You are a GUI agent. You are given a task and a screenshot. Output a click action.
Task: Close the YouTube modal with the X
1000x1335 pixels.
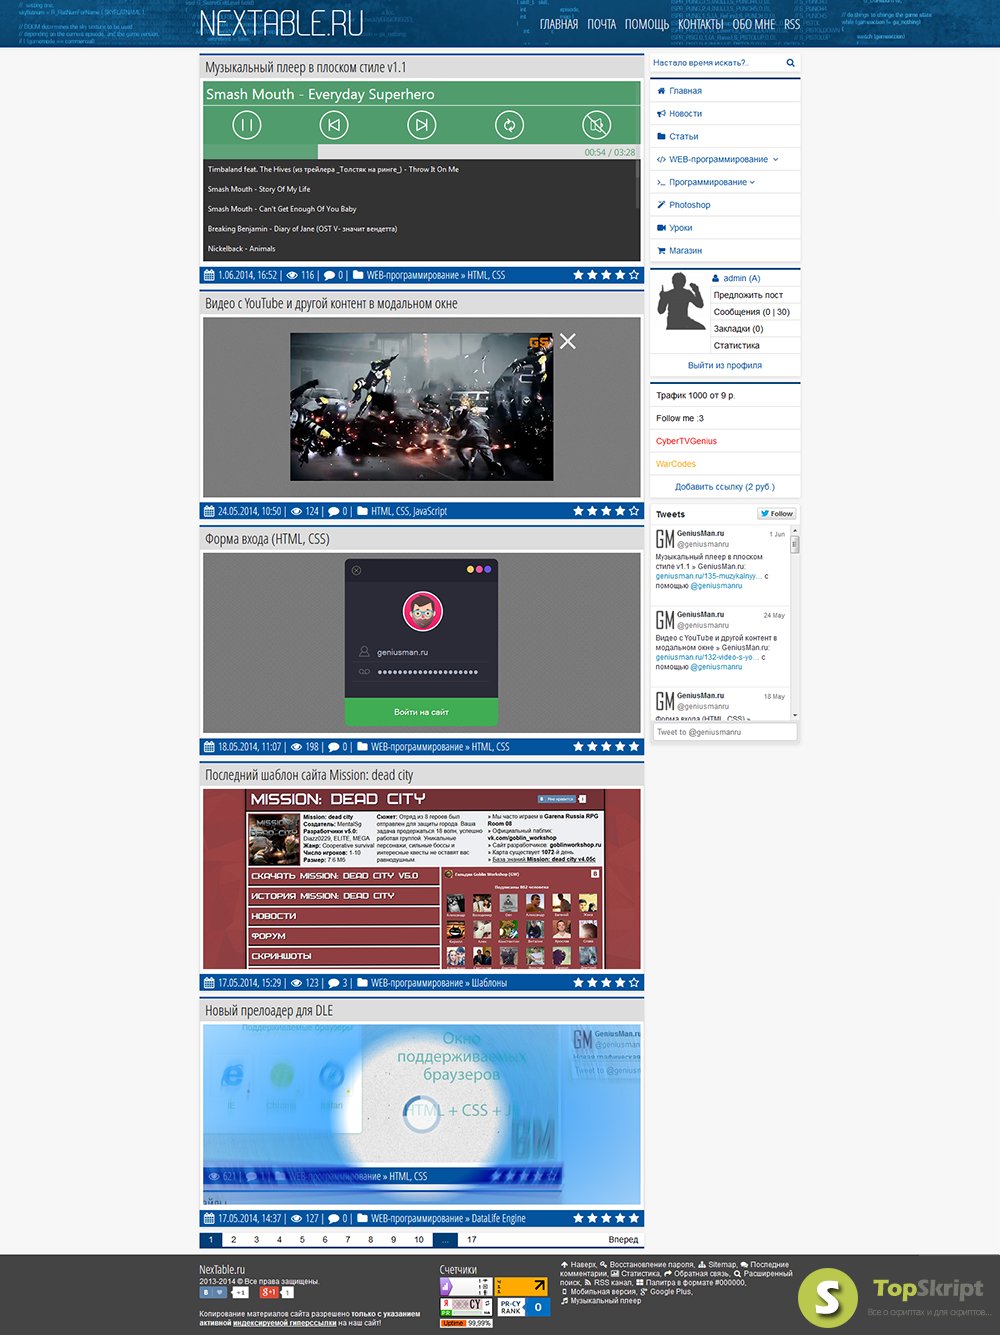tap(568, 341)
